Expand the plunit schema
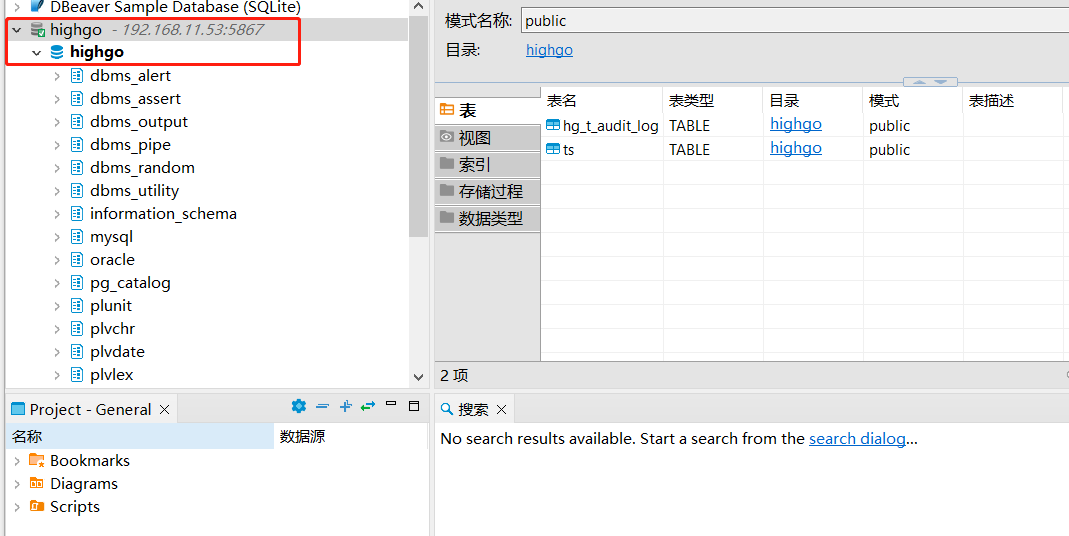 coord(57,306)
